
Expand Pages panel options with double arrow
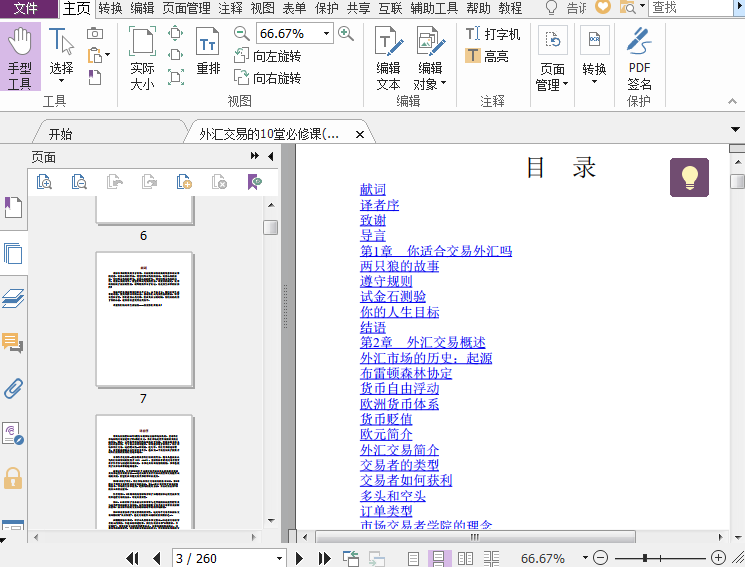(x=255, y=156)
